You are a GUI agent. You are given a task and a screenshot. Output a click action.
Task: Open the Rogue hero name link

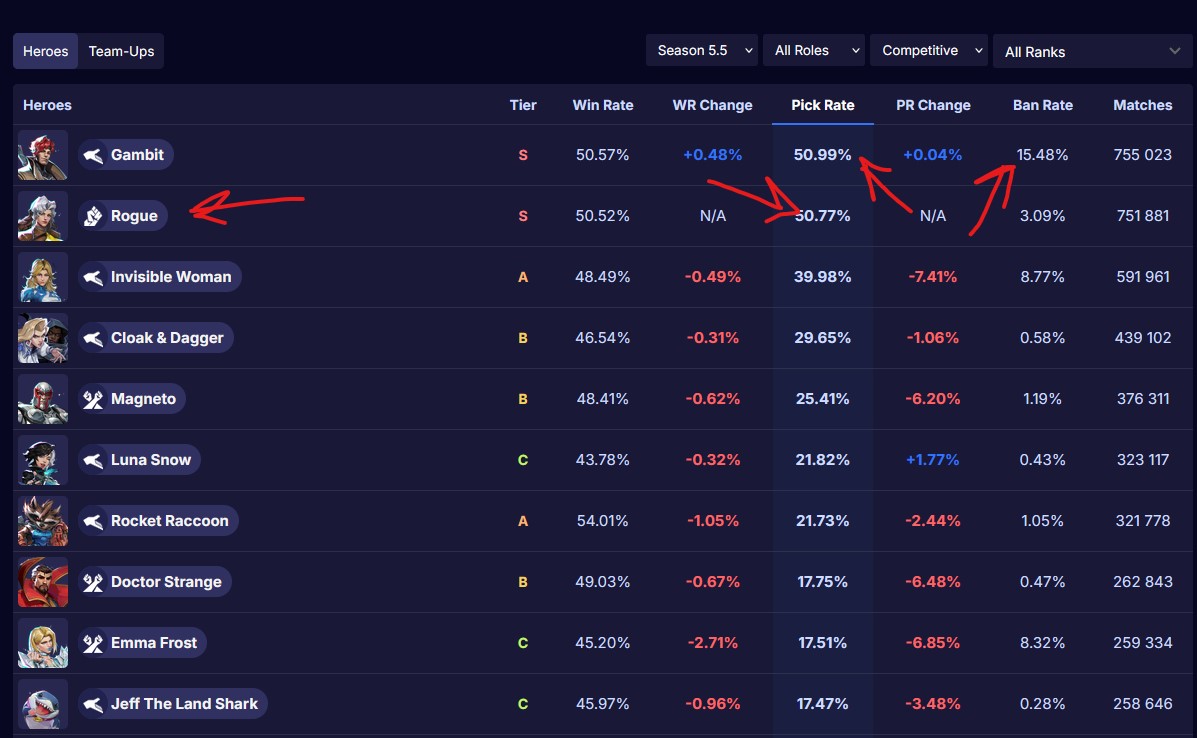pos(134,216)
